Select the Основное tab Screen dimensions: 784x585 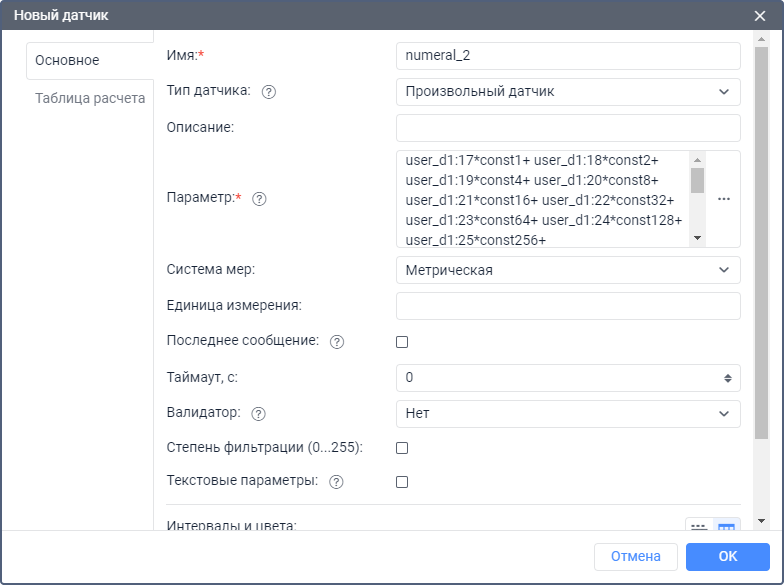[67, 60]
